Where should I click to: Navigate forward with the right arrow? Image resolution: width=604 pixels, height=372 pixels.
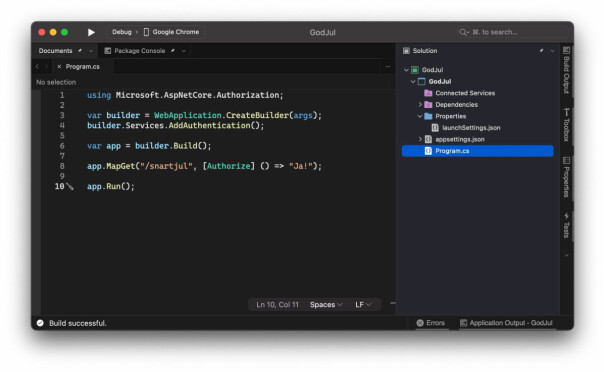tap(46, 67)
